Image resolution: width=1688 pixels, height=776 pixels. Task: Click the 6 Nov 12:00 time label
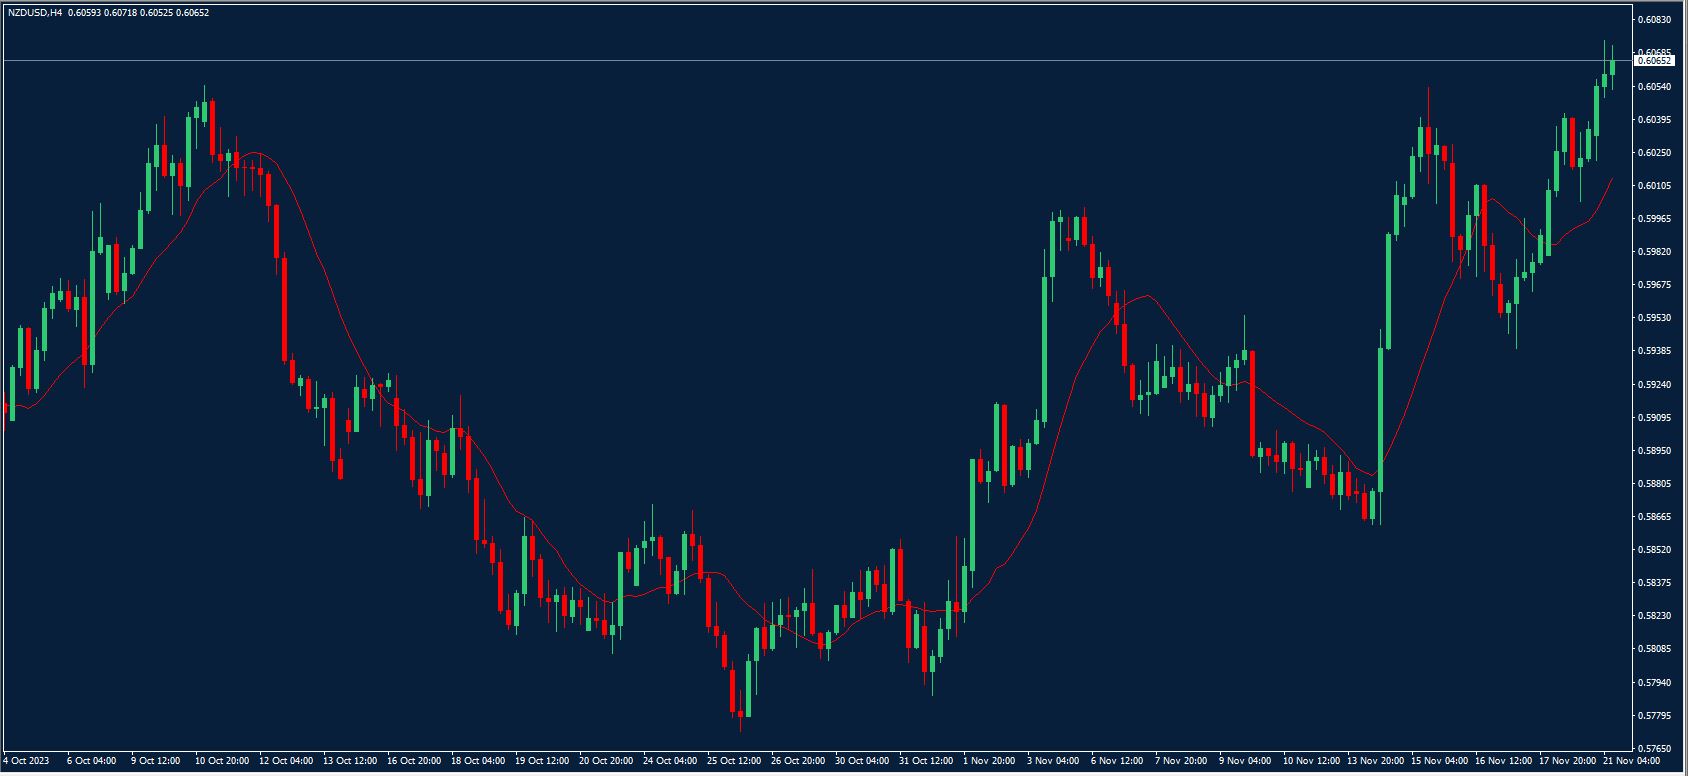[x=1116, y=761]
